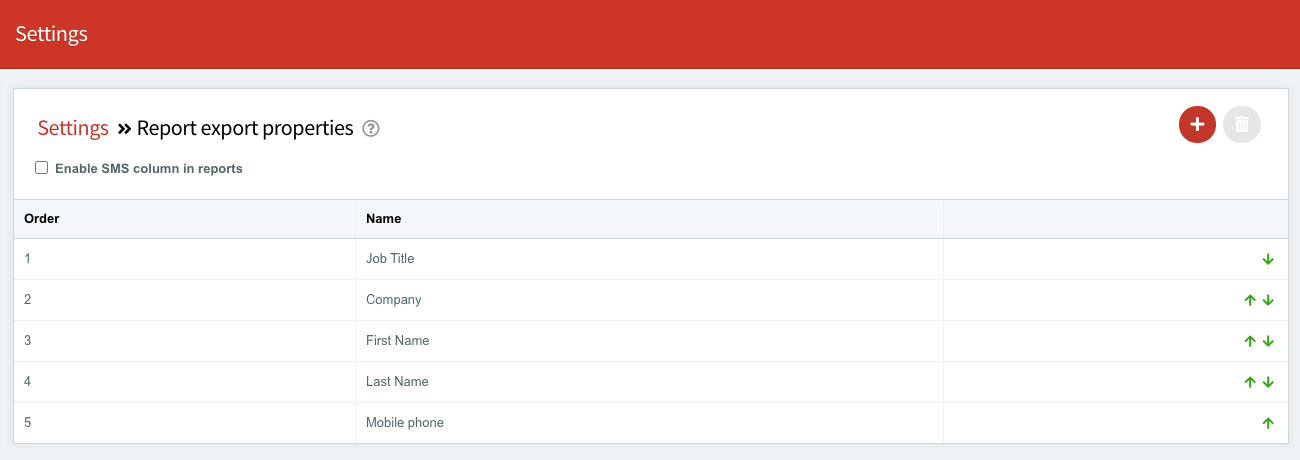Click the grey trash delete button
The width and height of the screenshot is (1300, 460).
(x=1242, y=125)
